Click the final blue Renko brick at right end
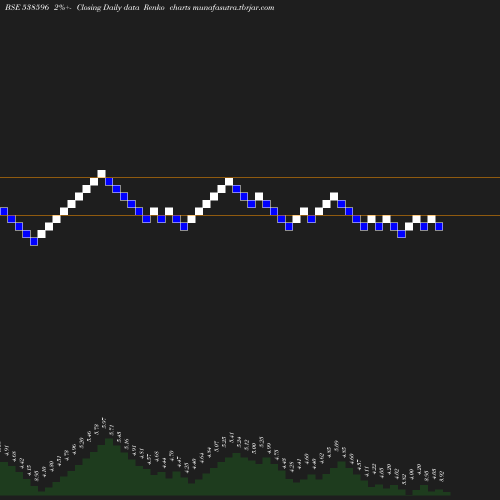Screen dimensions: 500x500 tap(439, 227)
